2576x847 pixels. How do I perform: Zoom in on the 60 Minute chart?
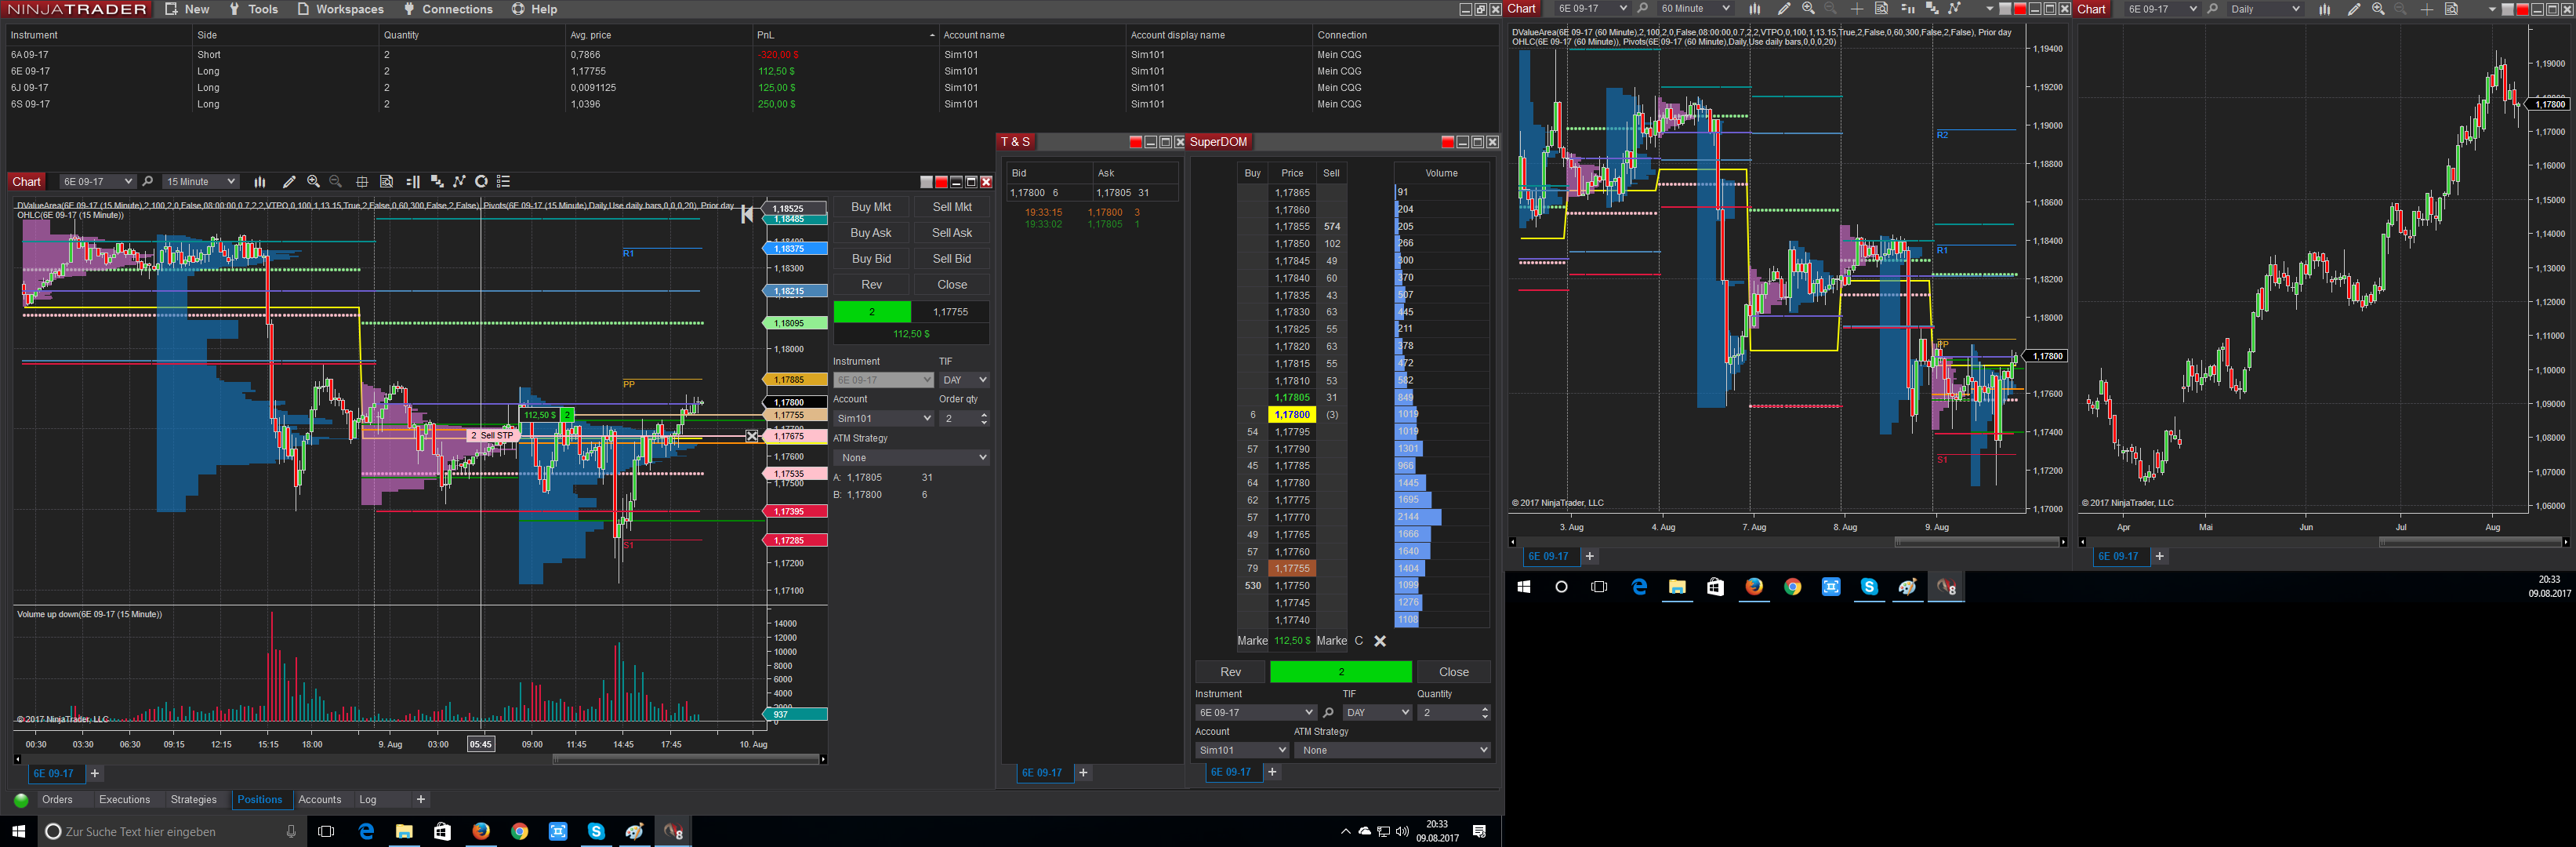tap(1808, 9)
